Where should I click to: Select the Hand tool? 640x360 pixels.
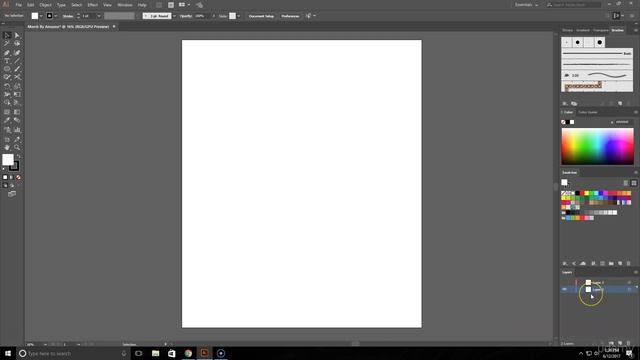click(7, 147)
